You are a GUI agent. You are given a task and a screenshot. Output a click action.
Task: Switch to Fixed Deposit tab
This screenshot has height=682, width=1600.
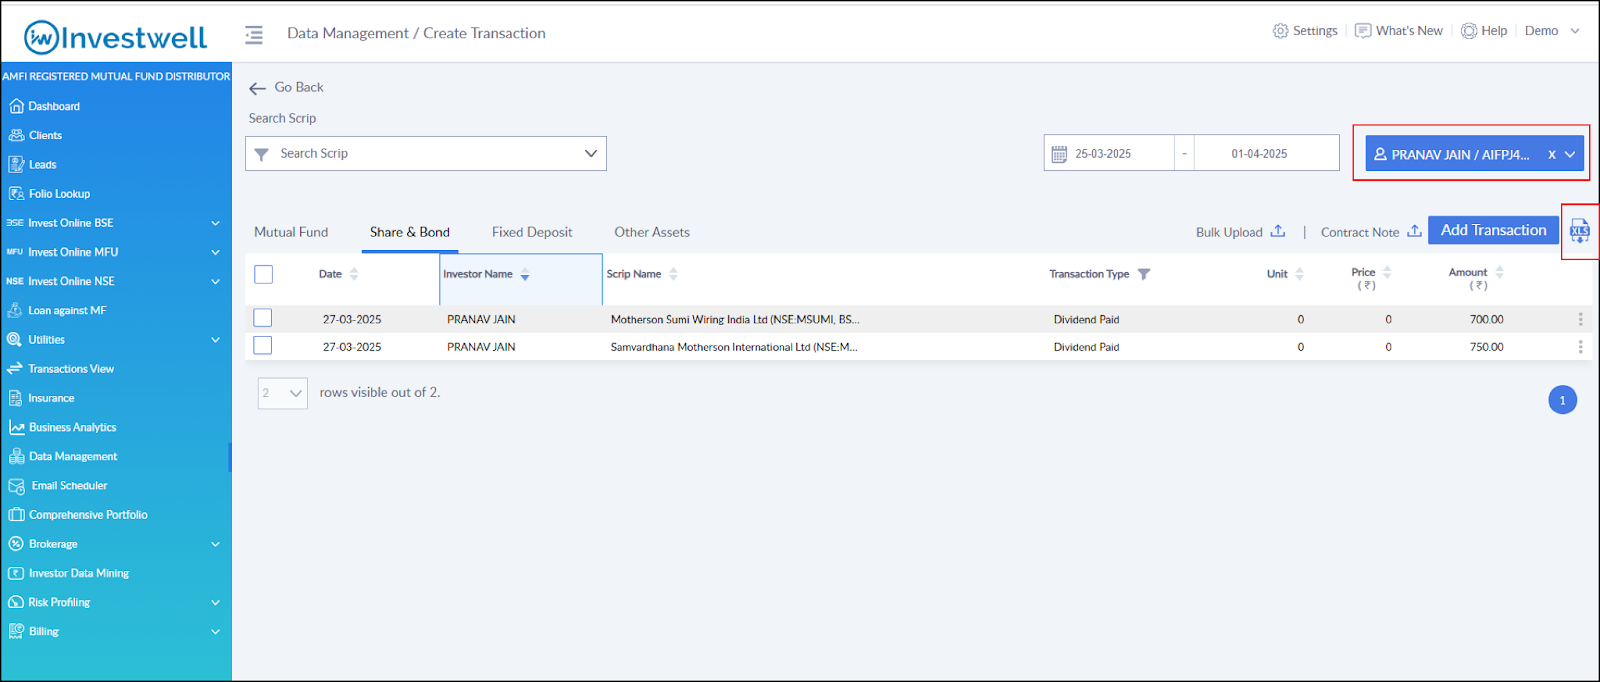[532, 232]
